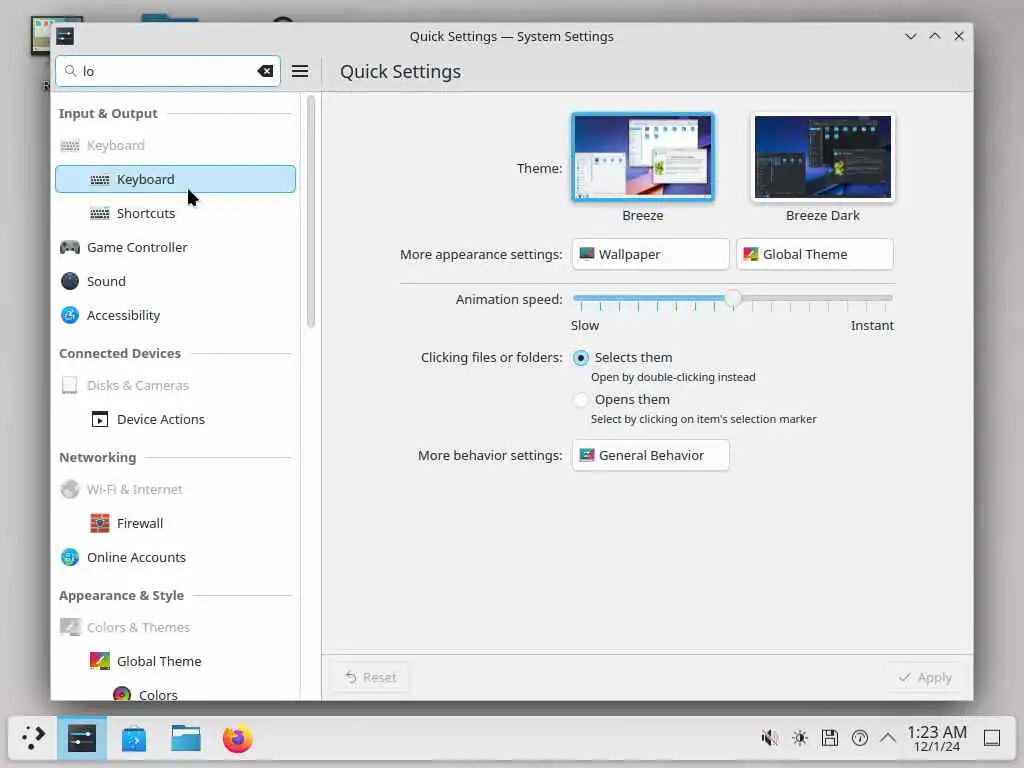Viewport: 1024px width, 768px height.
Task: Click the Online Accounts globe icon
Action: [70, 557]
